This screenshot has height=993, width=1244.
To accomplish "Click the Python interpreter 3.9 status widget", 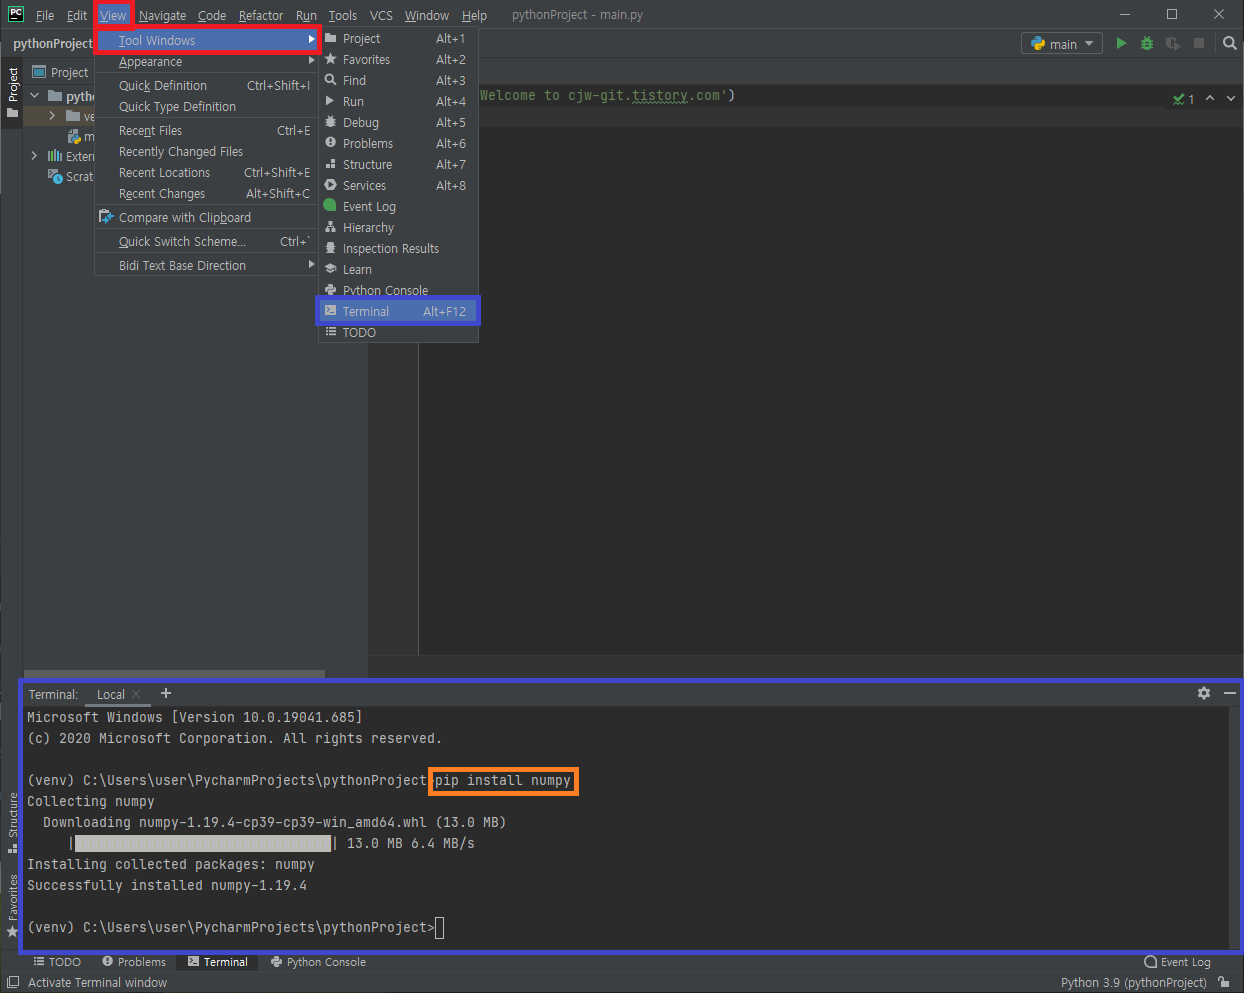I will [x=1133, y=982].
